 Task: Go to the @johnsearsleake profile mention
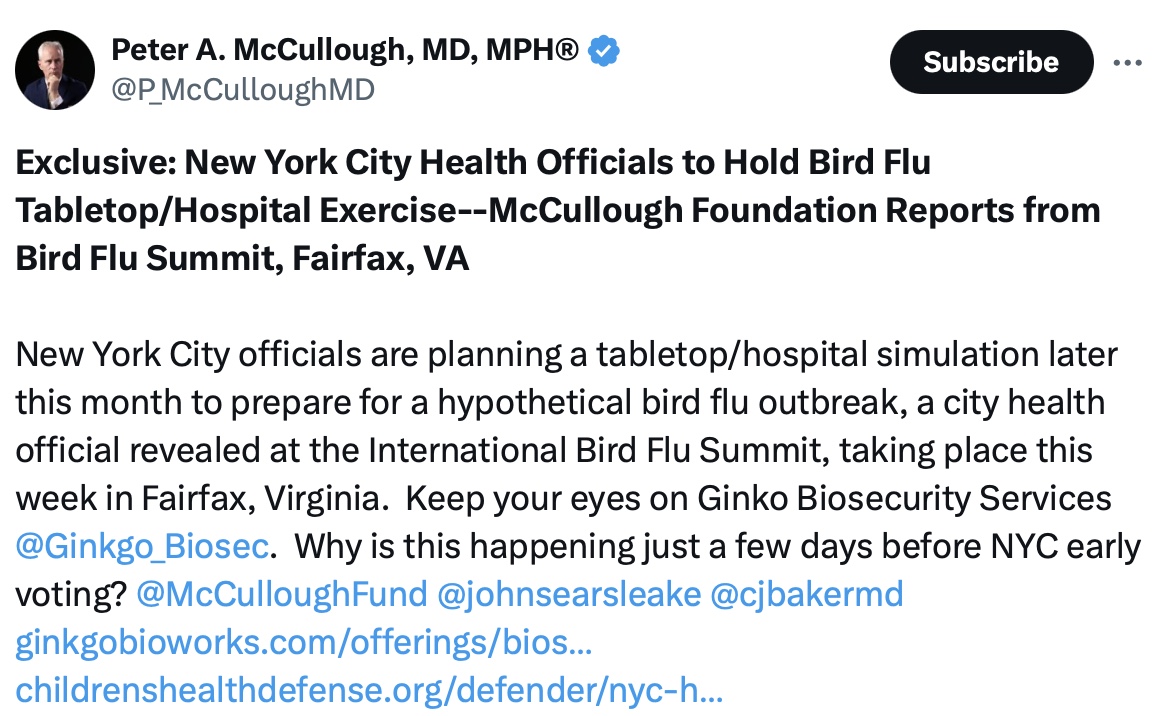569,594
